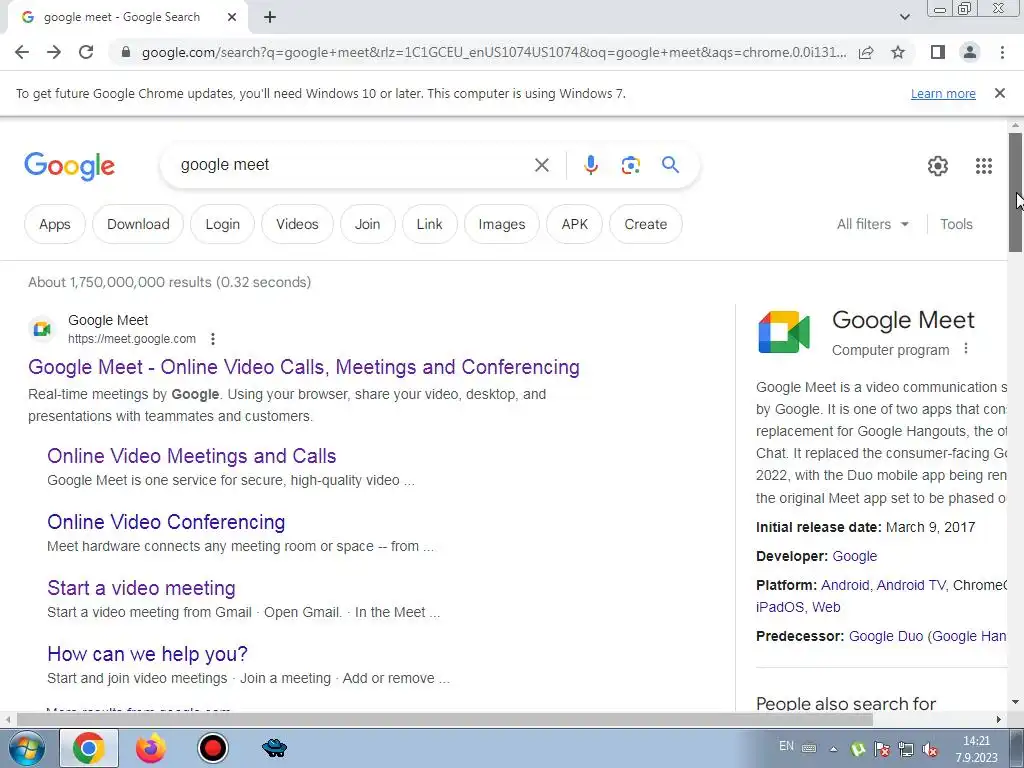Filter results by Login
Image resolution: width=1024 pixels, height=768 pixels.
(x=222, y=224)
